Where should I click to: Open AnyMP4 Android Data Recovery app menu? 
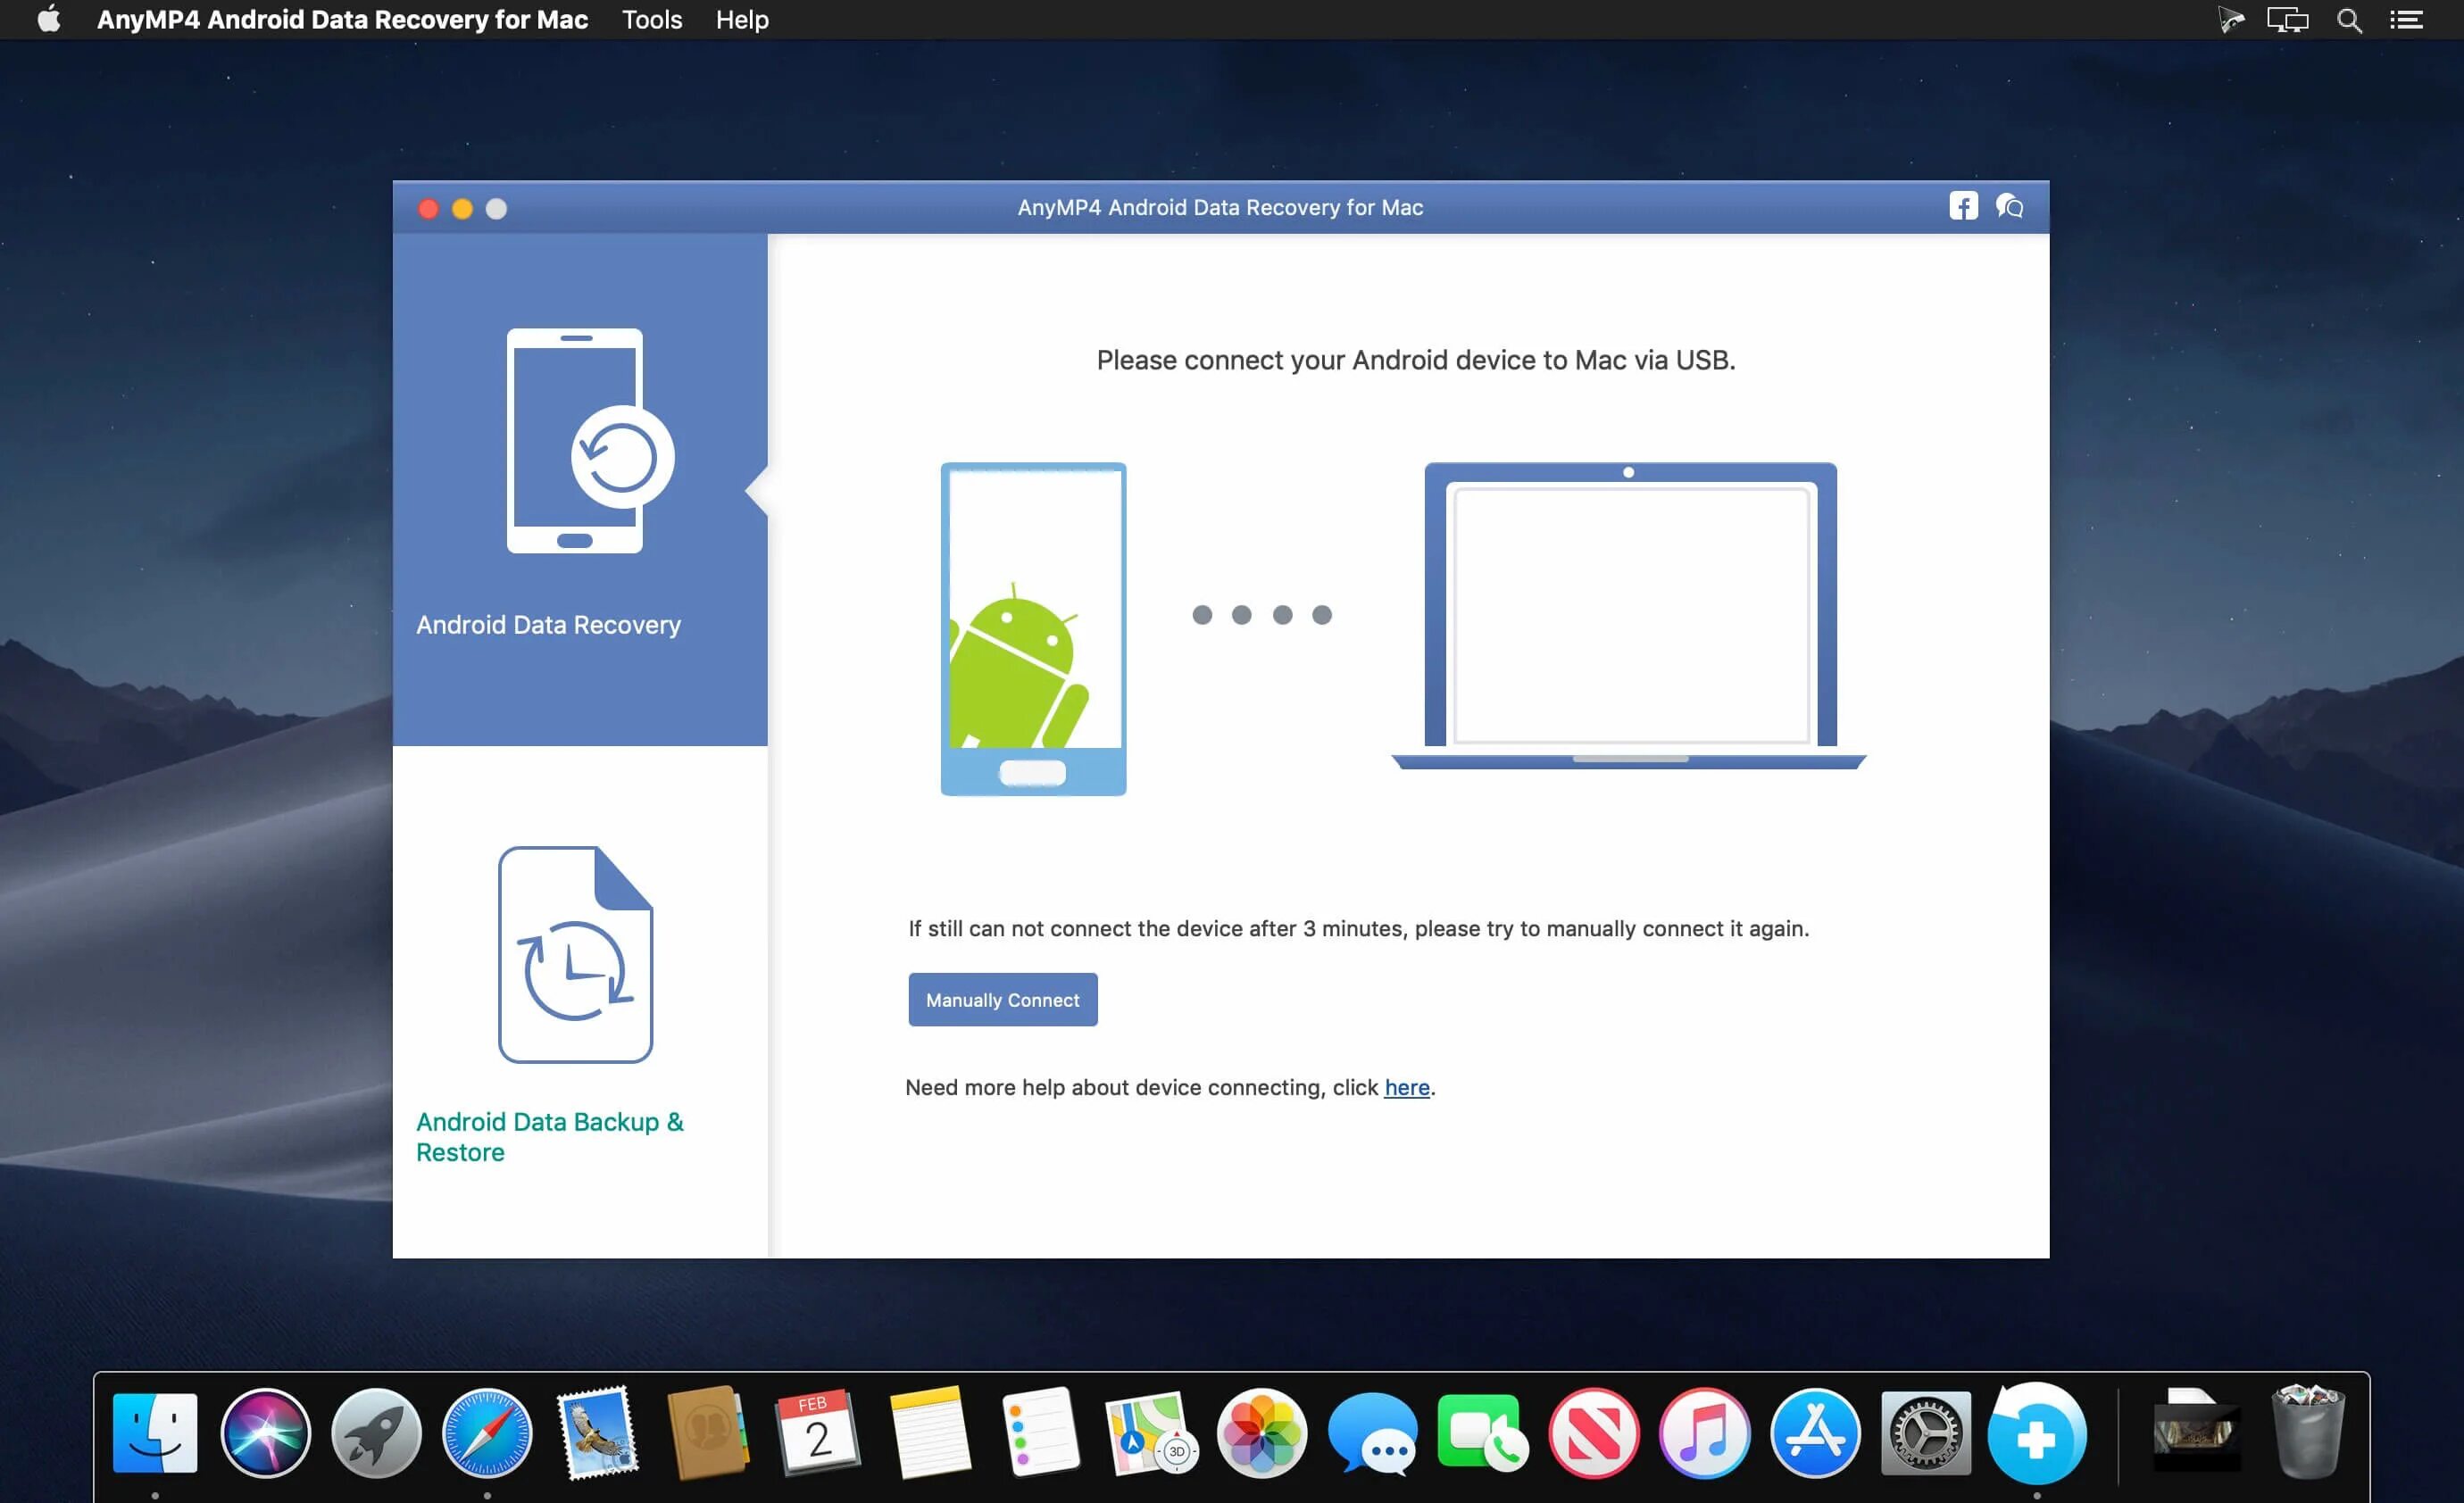click(342, 20)
